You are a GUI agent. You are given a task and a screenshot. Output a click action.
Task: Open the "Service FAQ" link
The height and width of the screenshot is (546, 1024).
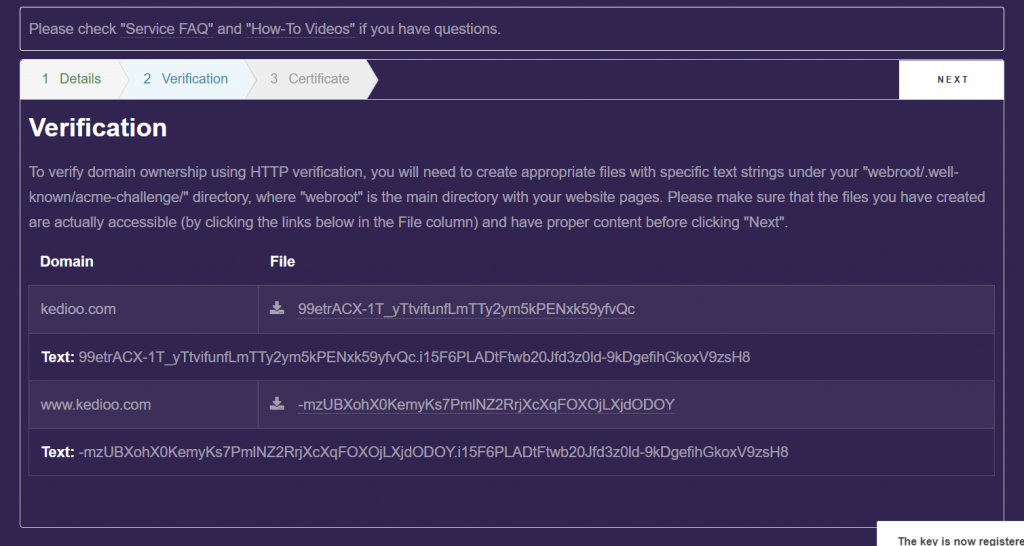pyautogui.click(x=167, y=29)
